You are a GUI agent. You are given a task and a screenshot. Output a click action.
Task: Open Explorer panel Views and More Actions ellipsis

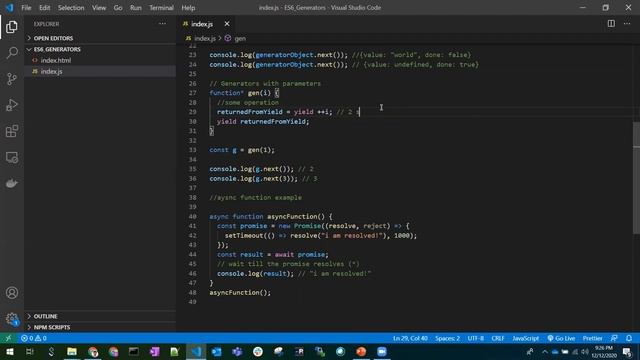(162, 24)
